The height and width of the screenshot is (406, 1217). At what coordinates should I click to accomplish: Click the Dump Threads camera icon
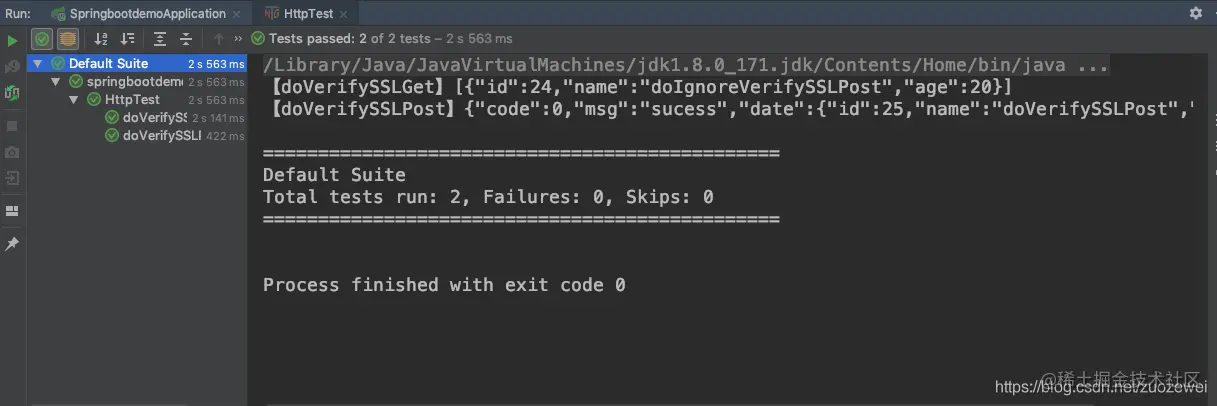click(x=12, y=152)
